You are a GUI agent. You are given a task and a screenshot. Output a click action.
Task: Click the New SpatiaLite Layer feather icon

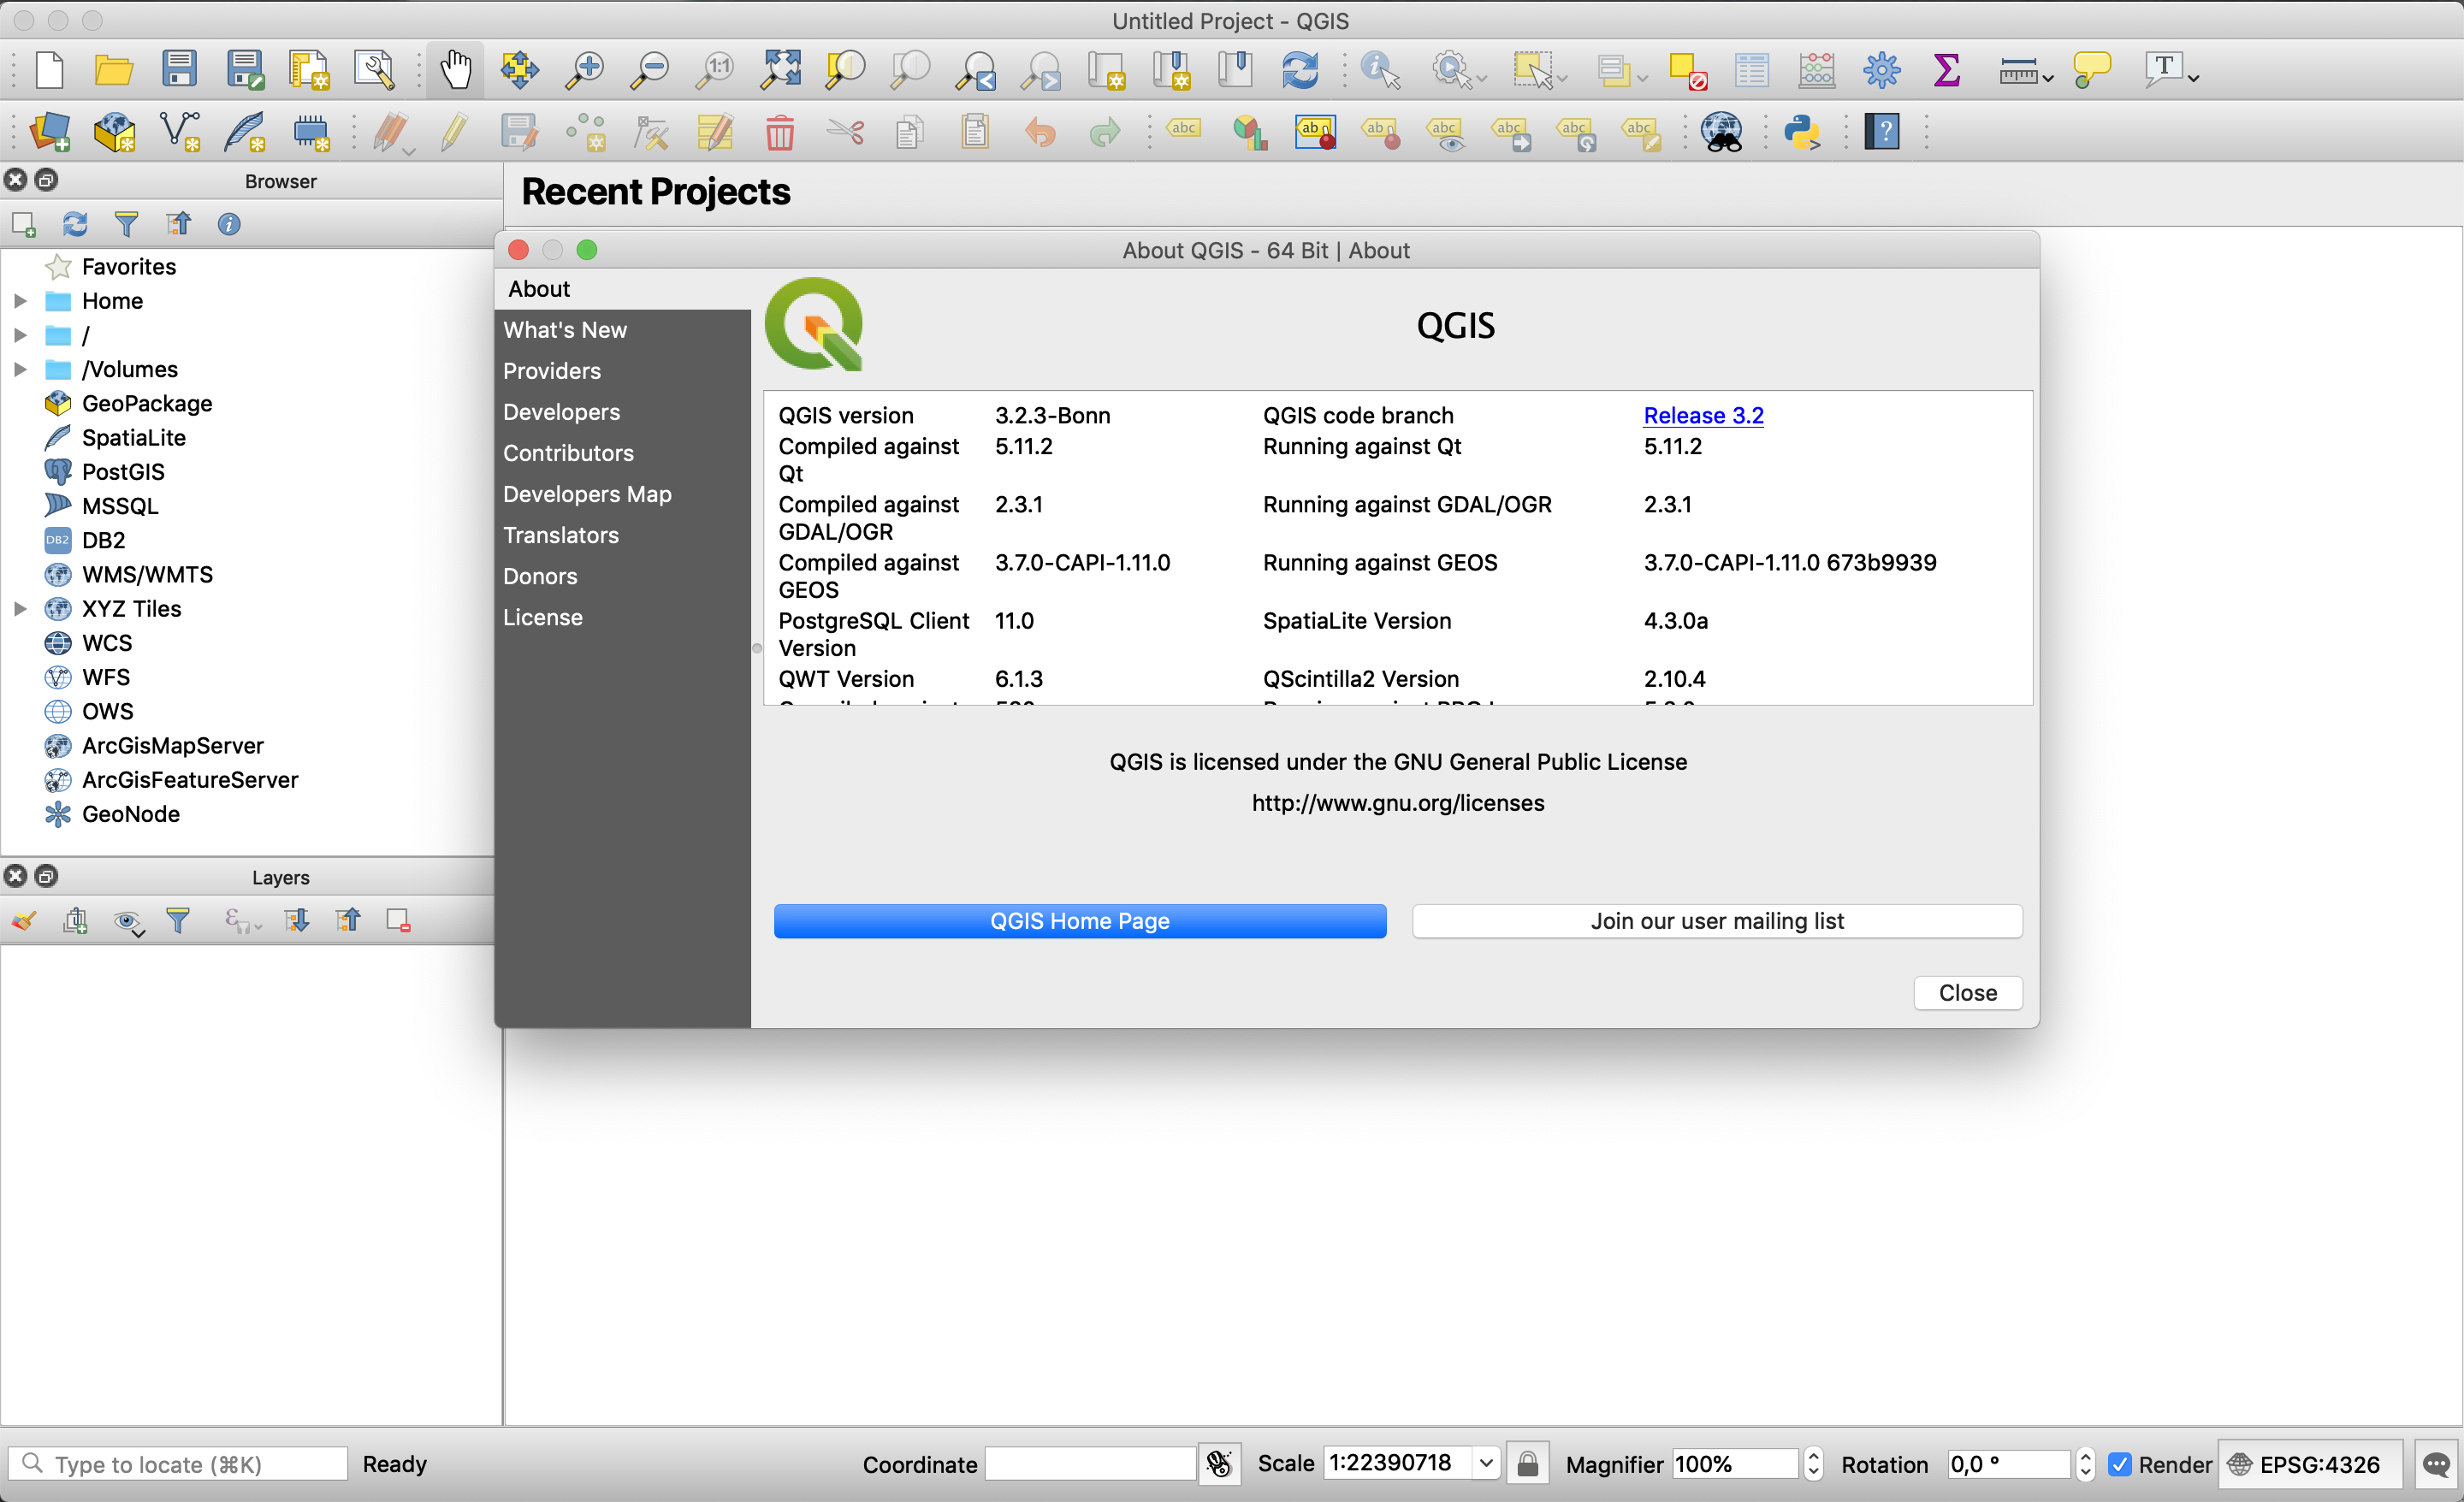245,132
